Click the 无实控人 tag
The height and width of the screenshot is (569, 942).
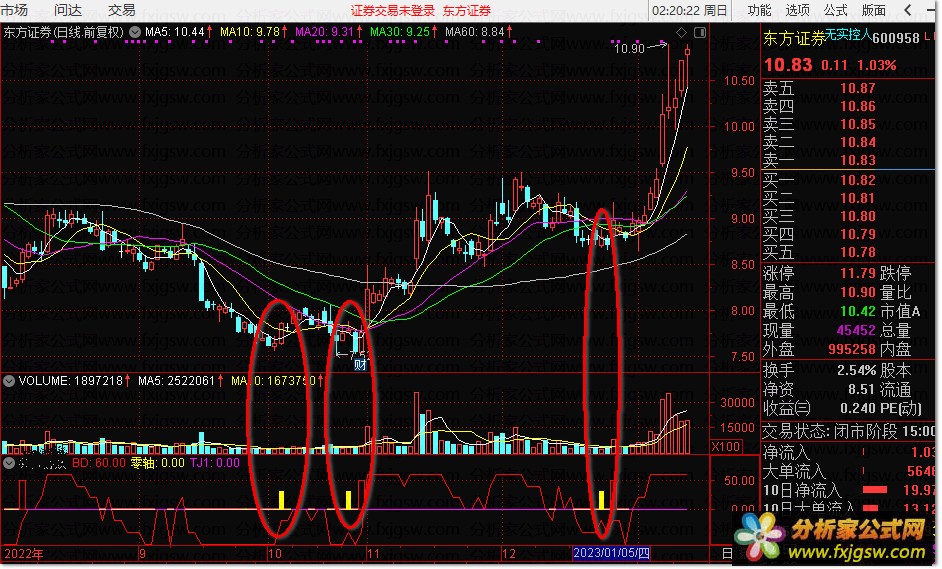tap(848, 34)
